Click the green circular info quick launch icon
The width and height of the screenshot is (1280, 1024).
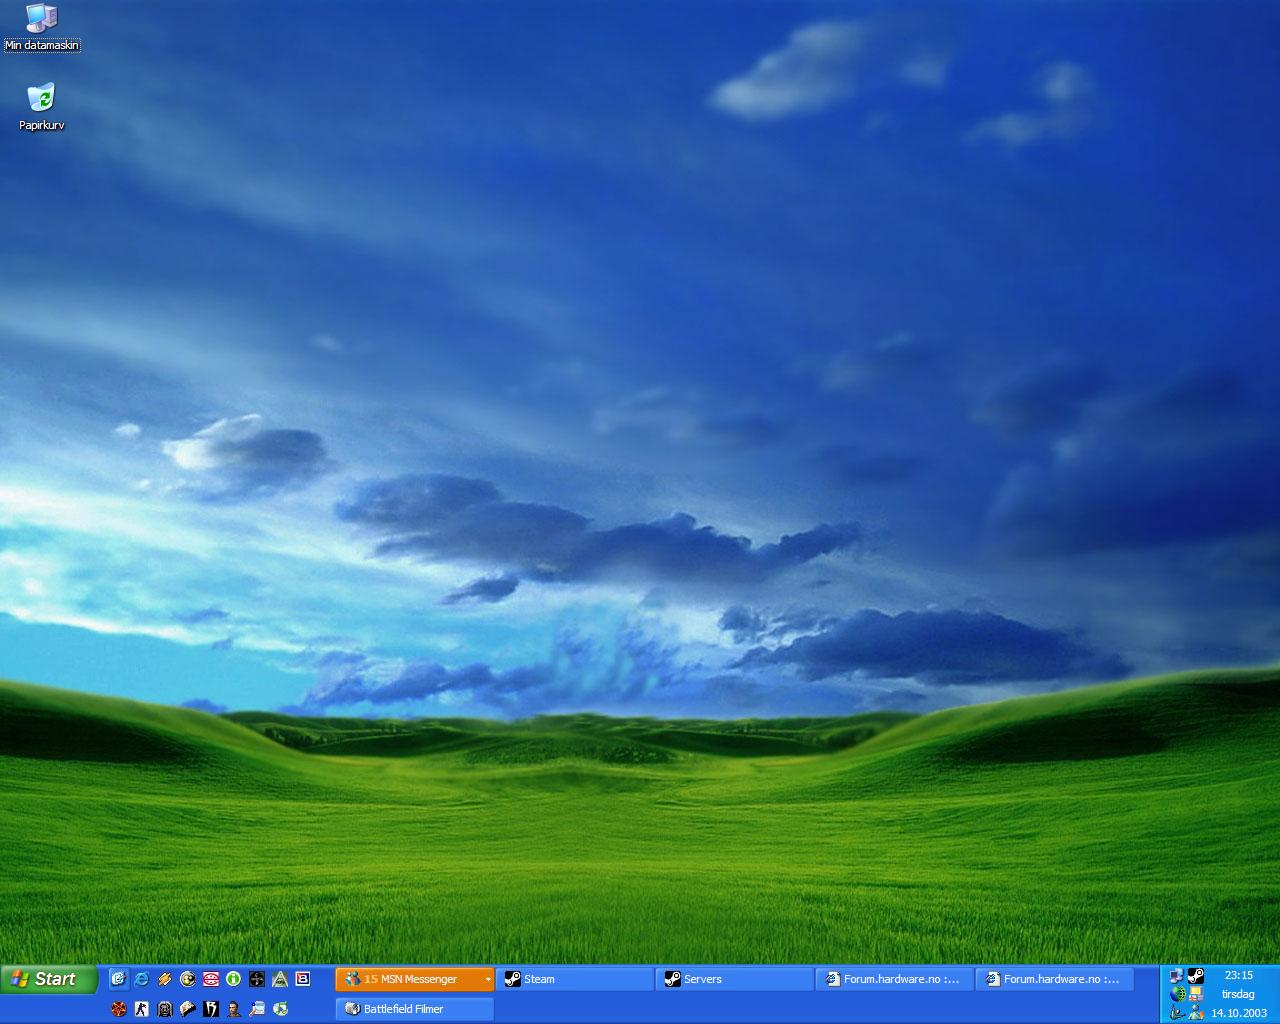click(x=233, y=979)
